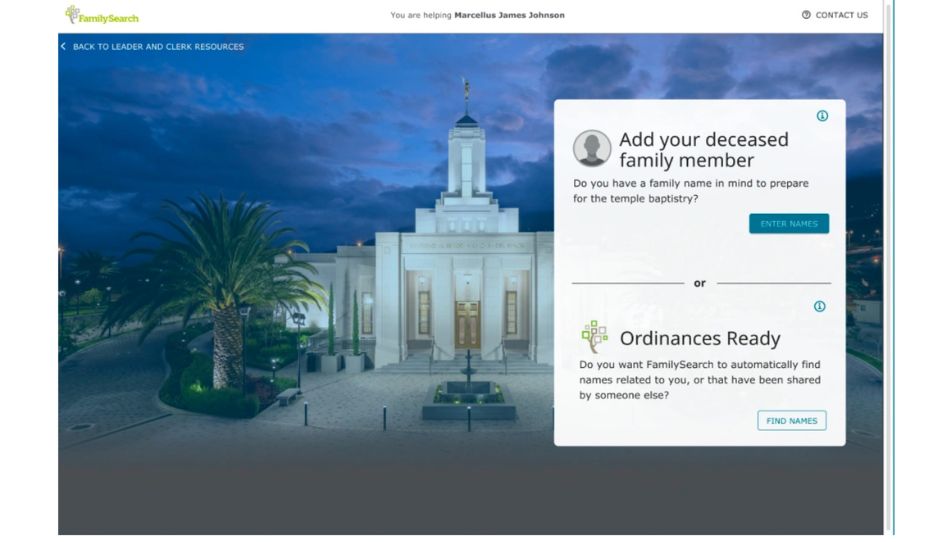Screen dimensions: 948x542
Task: Click the Contact Us question mark icon
Action: 806,15
